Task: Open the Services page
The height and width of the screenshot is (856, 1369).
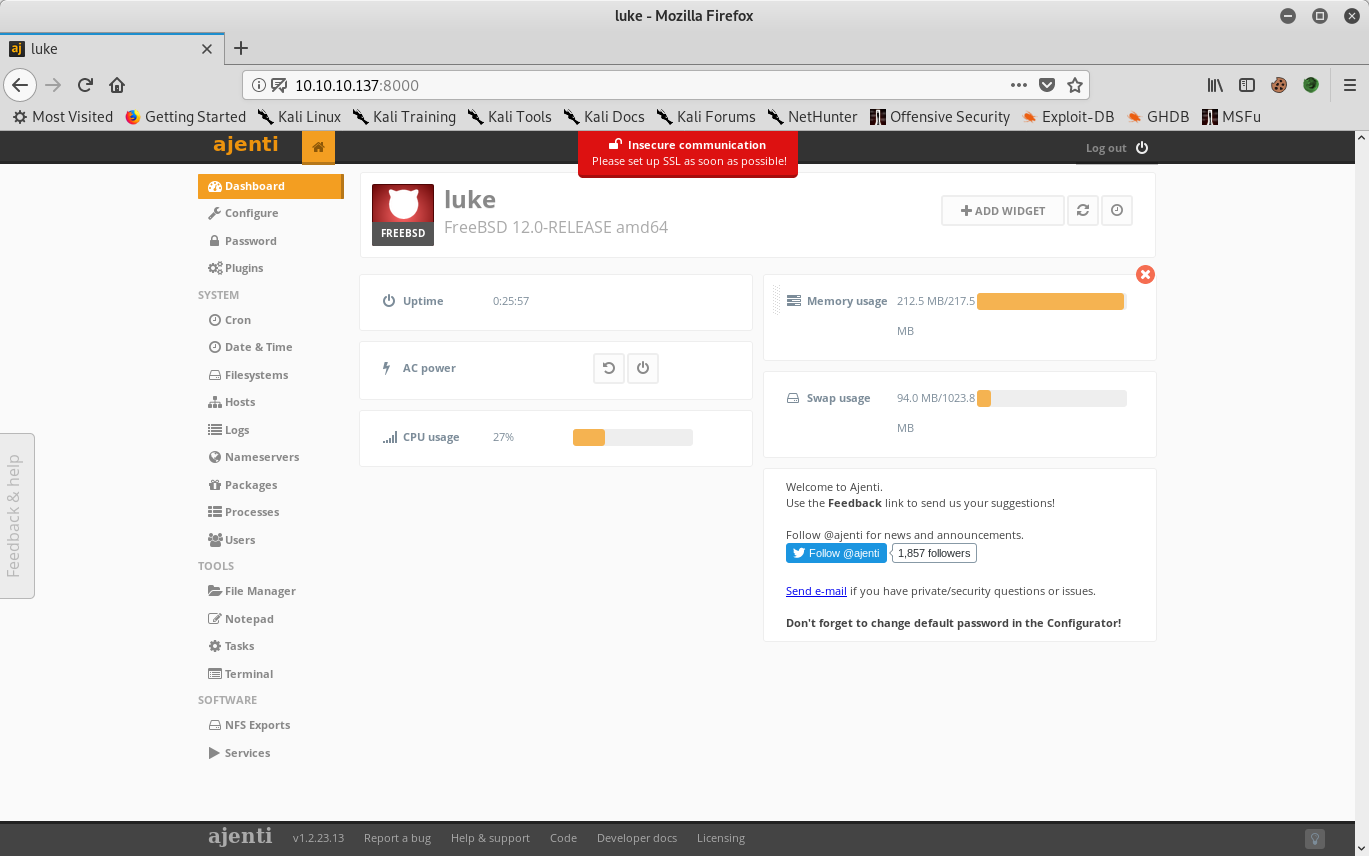Action: (x=239, y=753)
